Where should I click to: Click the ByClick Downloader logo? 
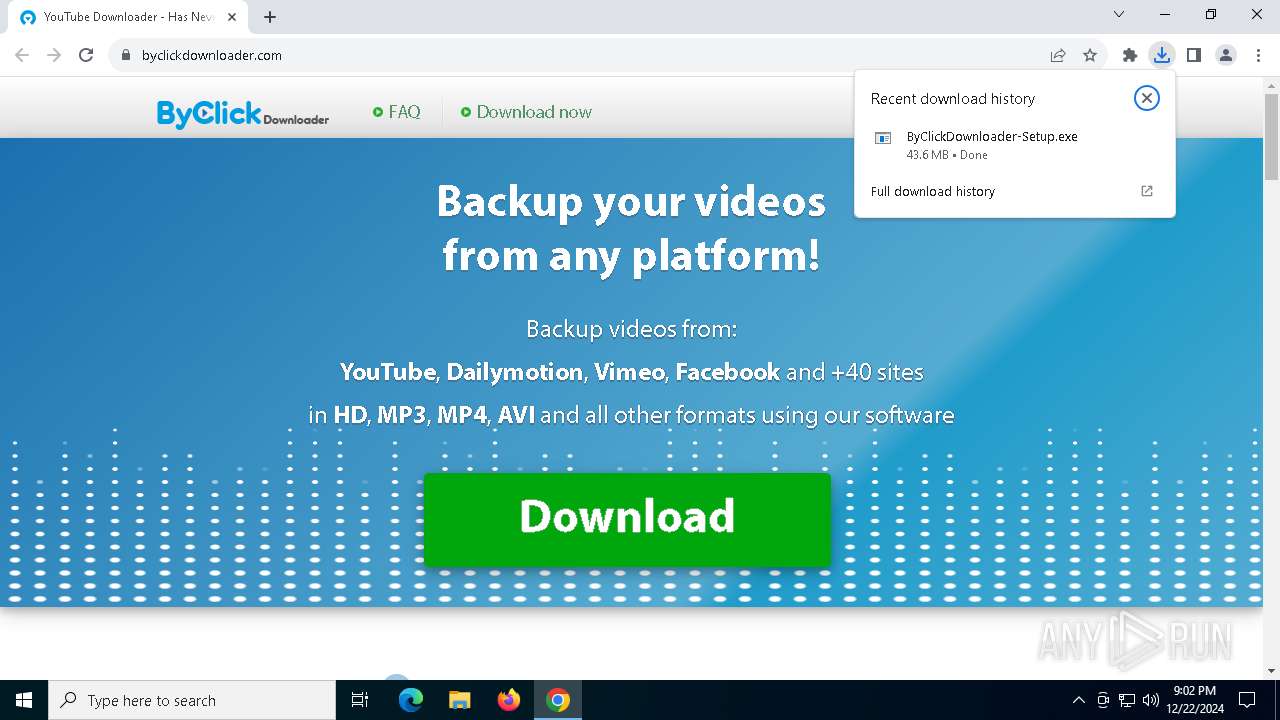[242, 114]
